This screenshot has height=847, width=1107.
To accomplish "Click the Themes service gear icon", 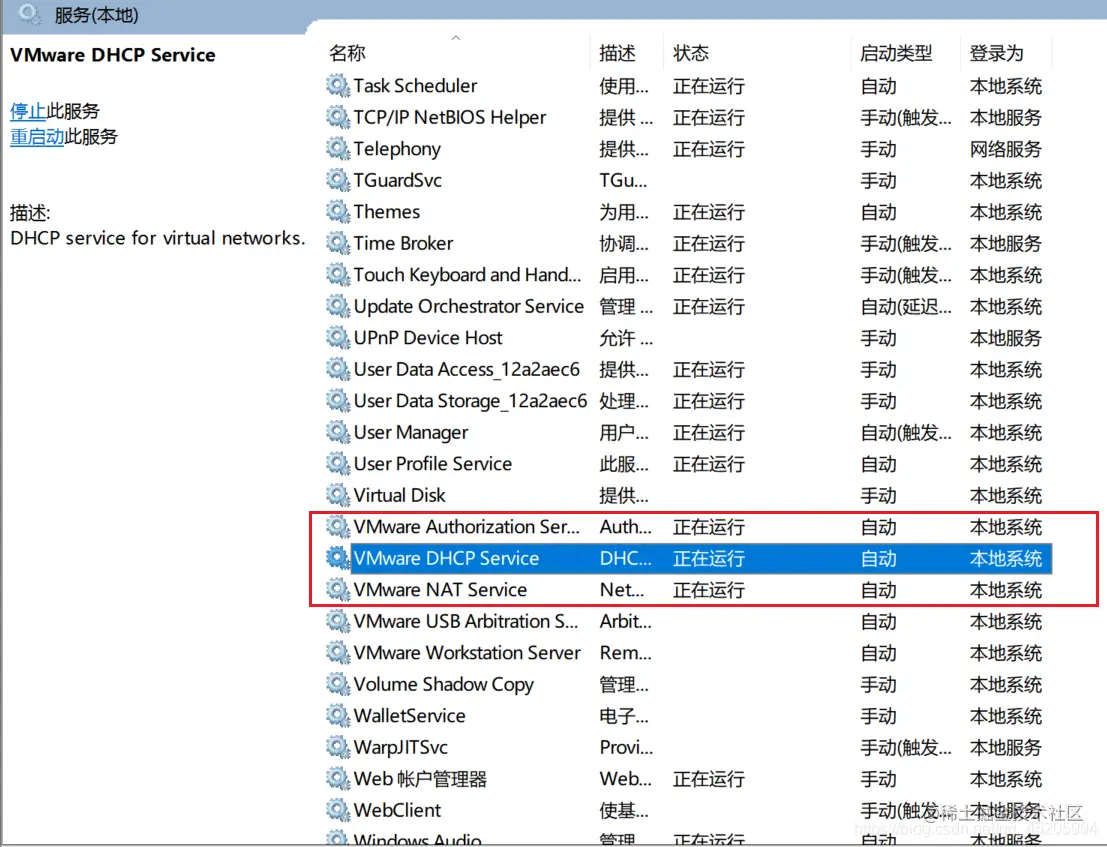I will coord(337,212).
